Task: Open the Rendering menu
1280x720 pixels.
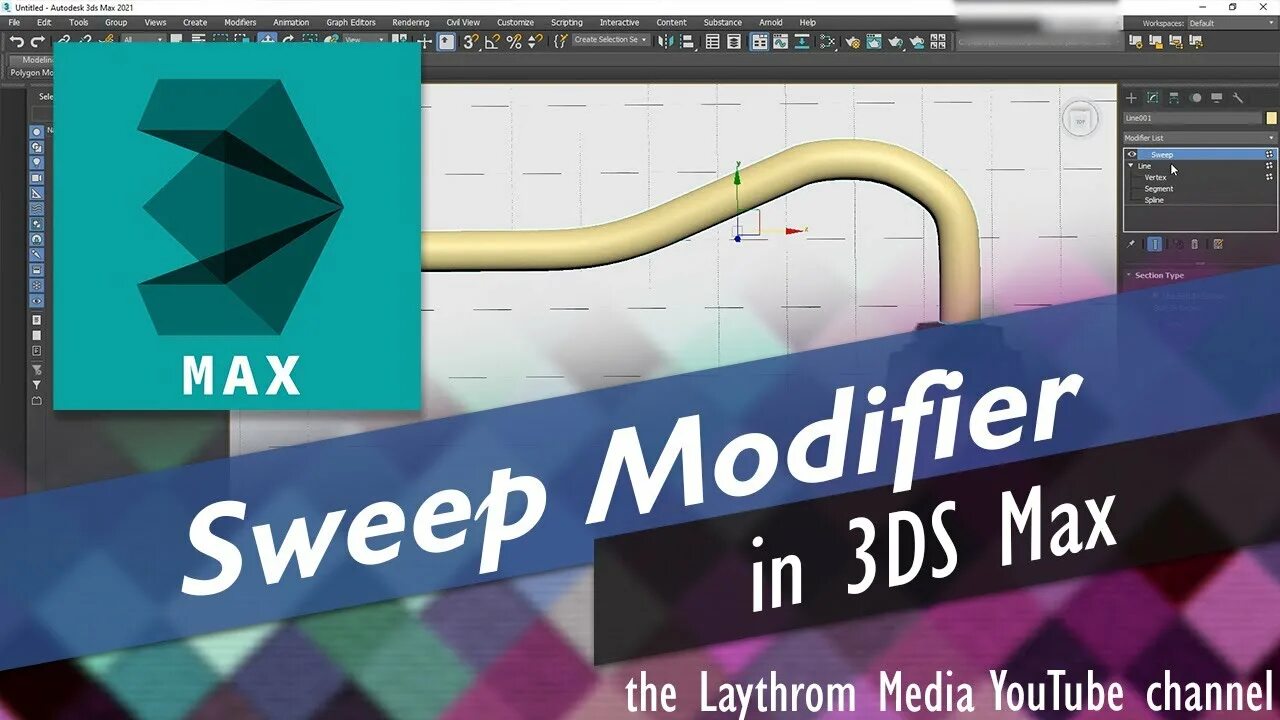Action: pos(410,22)
